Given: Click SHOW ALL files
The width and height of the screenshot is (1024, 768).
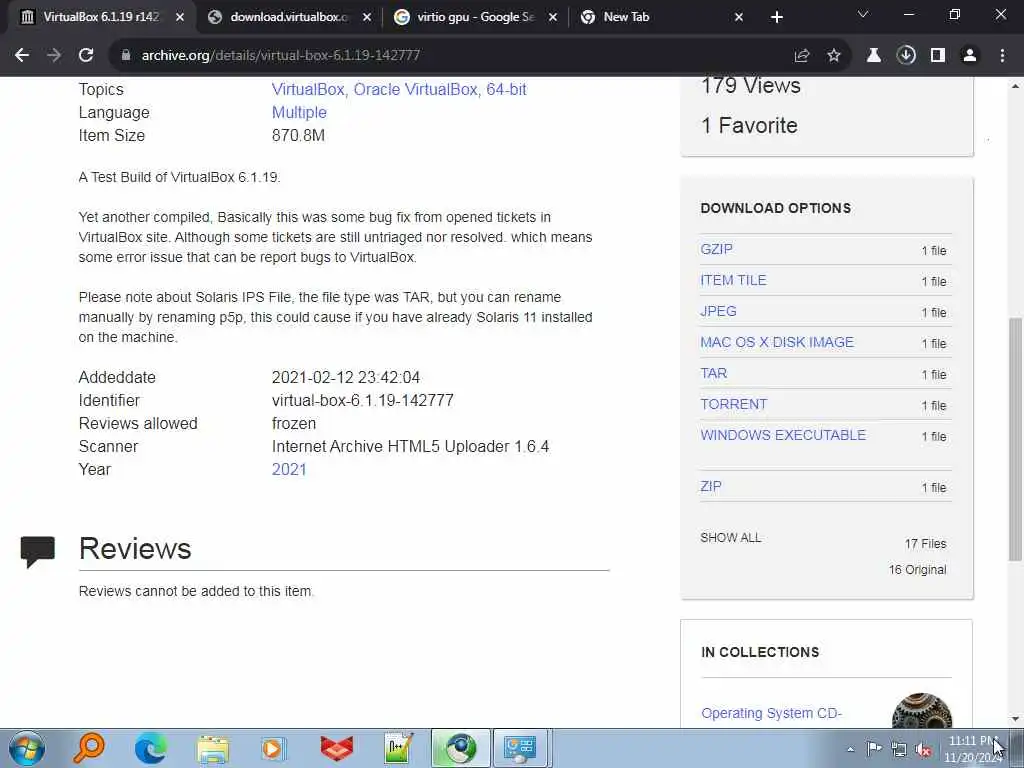Looking at the screenshot, I should [x=730, y=538].
